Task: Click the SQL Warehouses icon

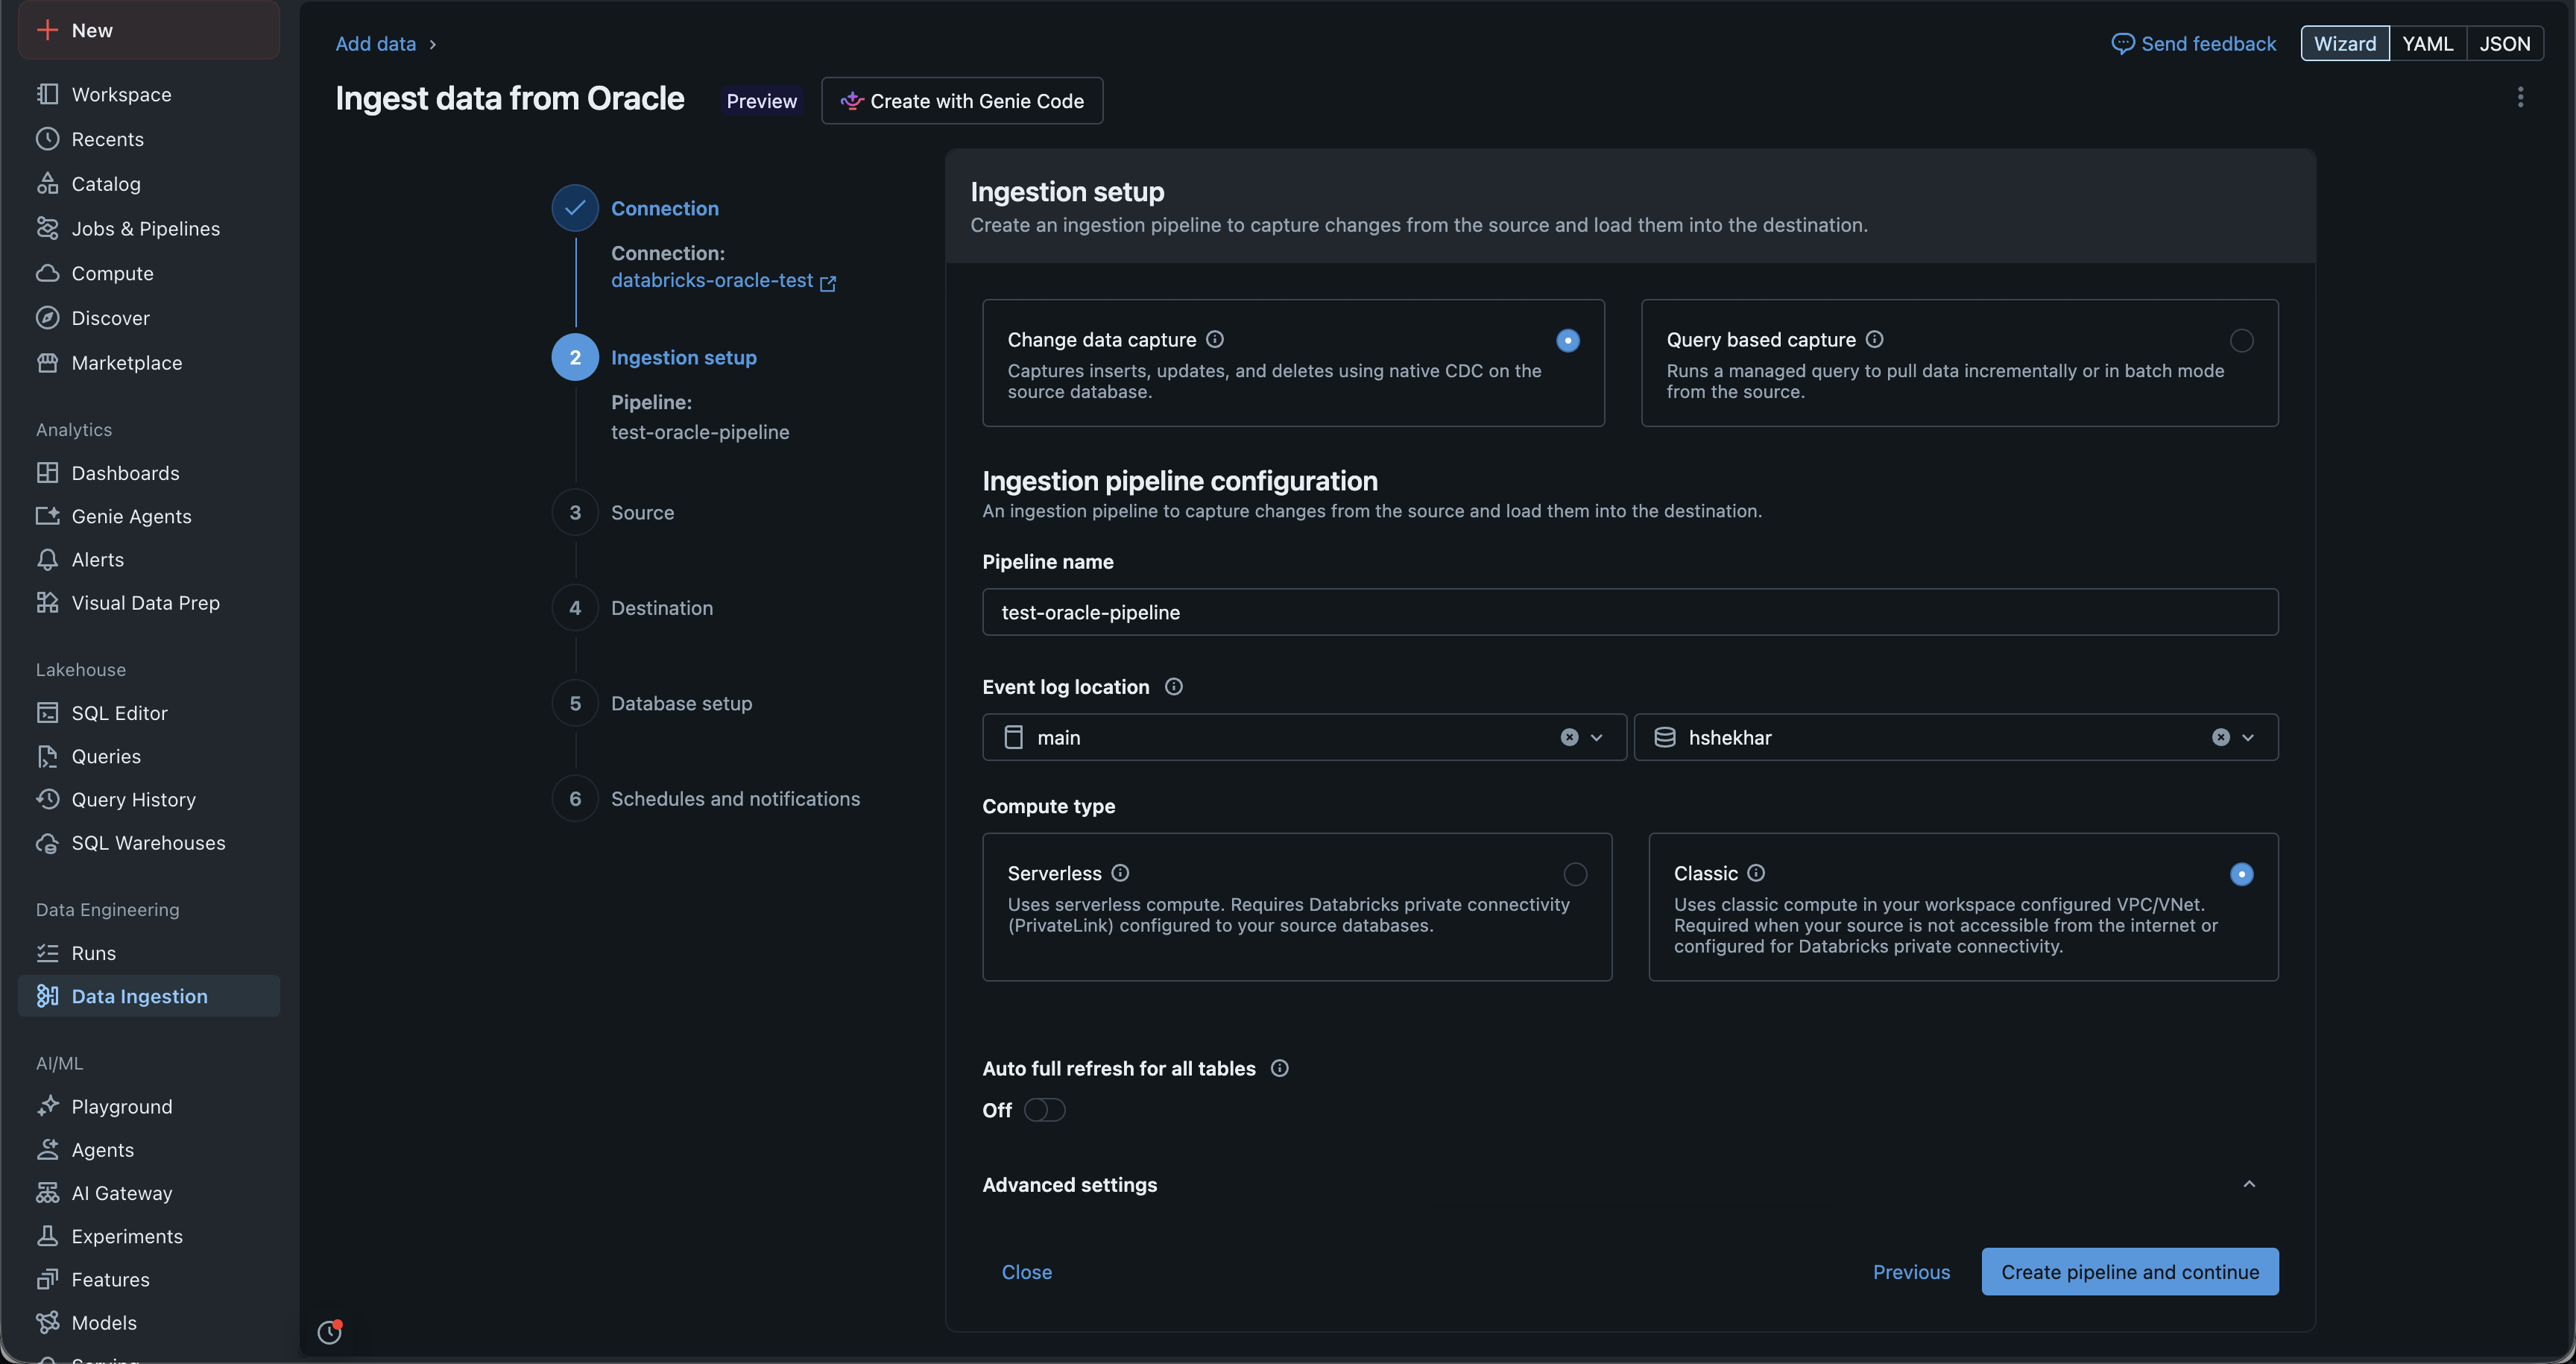Action: tap(47, 842)
